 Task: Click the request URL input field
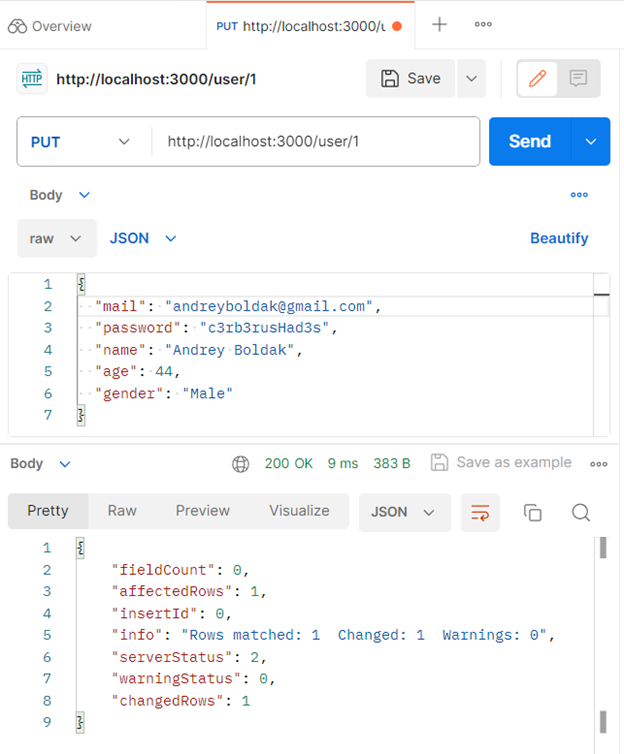tap(315, 142)
